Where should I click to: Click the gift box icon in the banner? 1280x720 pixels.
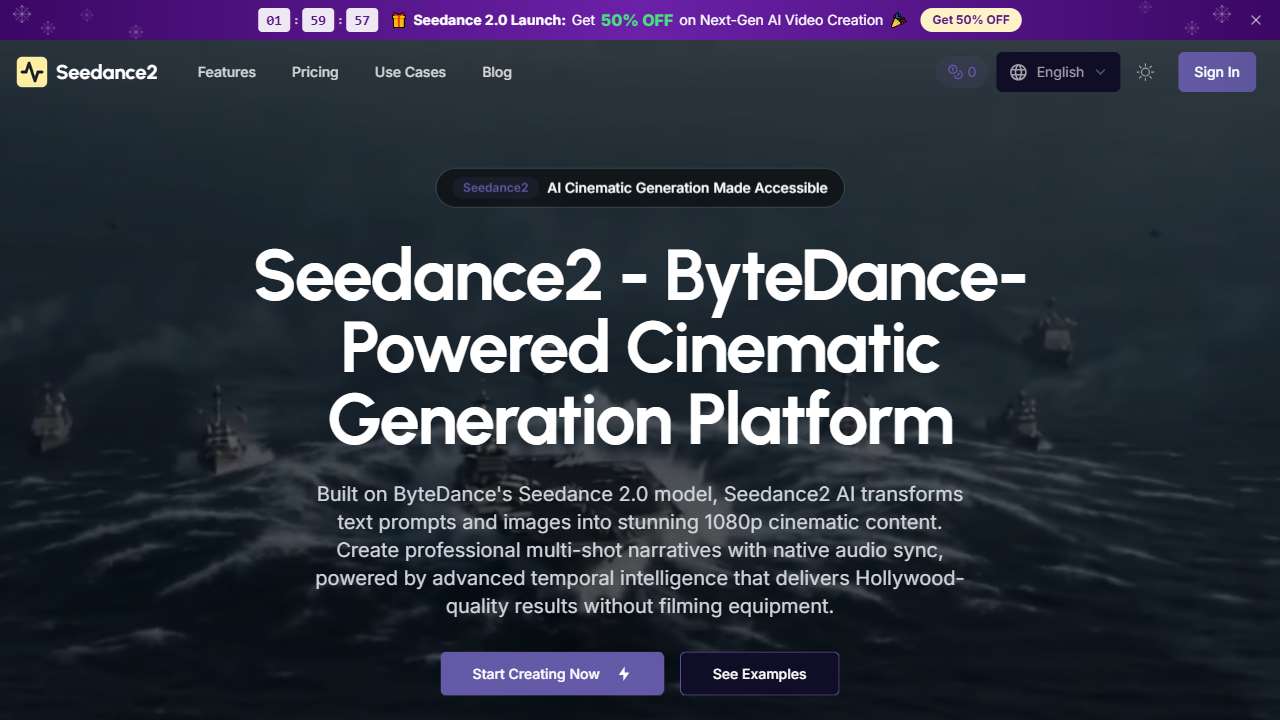[398, 19]
